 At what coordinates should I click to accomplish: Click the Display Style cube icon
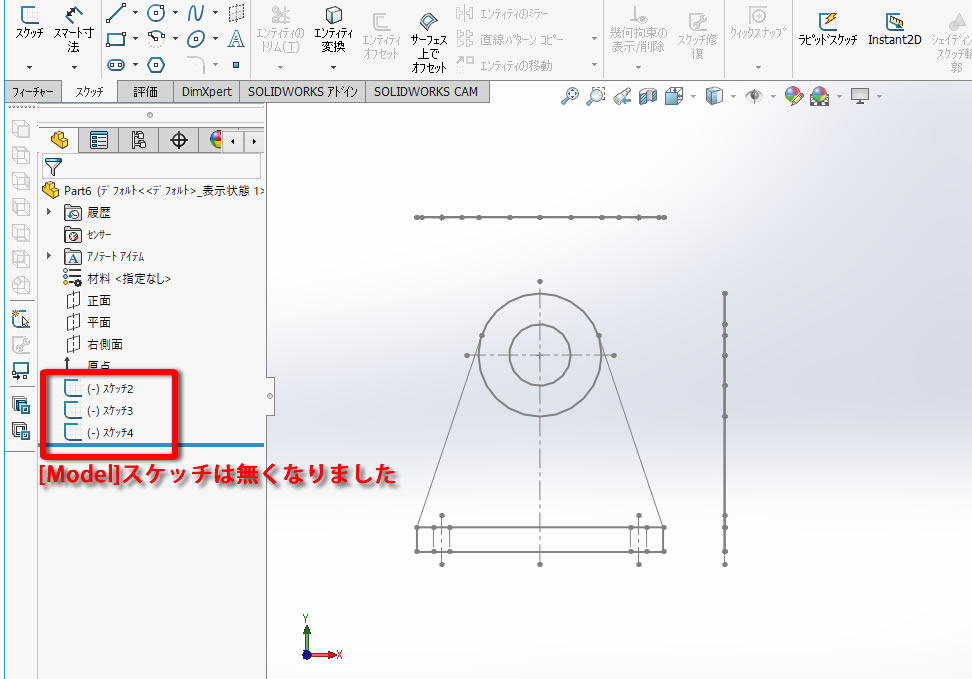pos(715,96)
